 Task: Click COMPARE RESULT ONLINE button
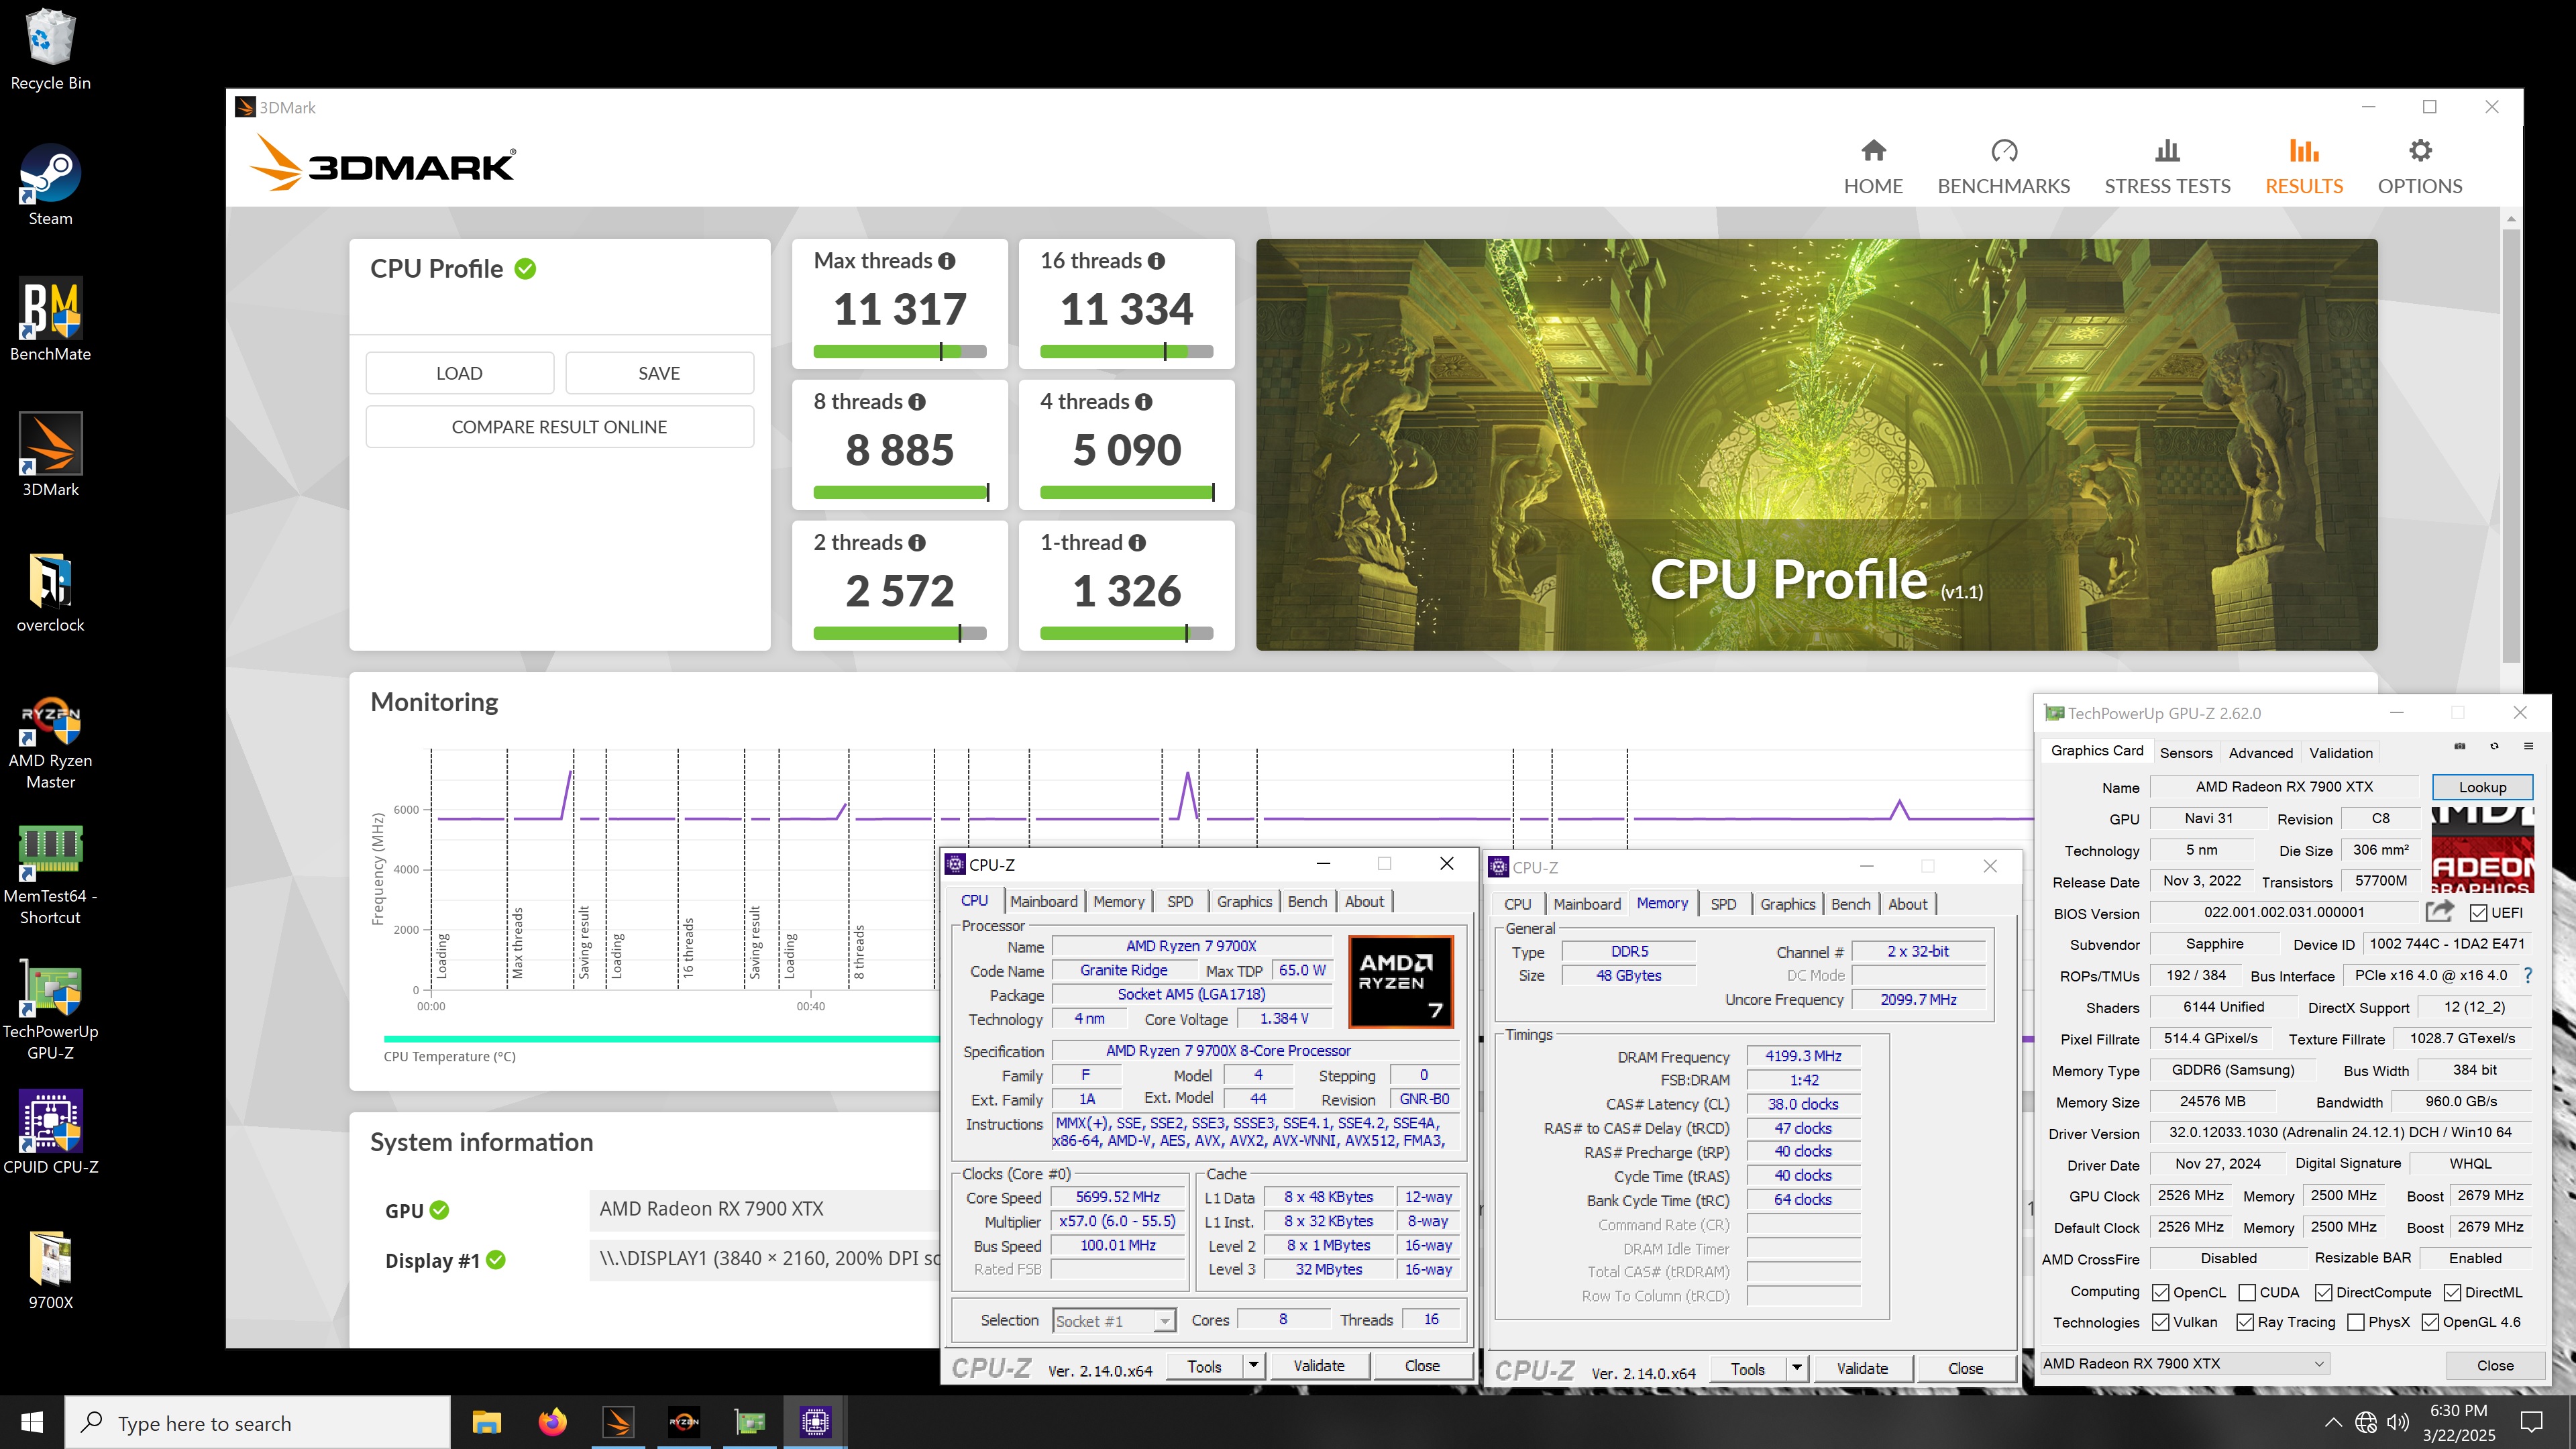click(559, 427)
